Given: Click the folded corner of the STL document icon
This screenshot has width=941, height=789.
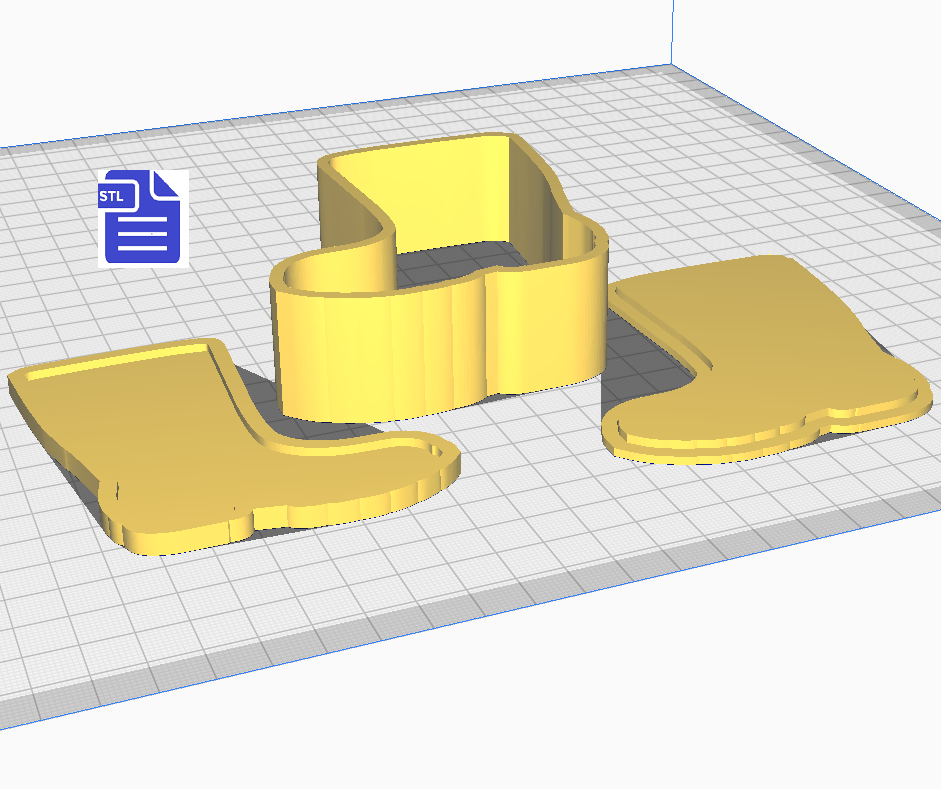Looking at the screenshot, I should point(165,184).
